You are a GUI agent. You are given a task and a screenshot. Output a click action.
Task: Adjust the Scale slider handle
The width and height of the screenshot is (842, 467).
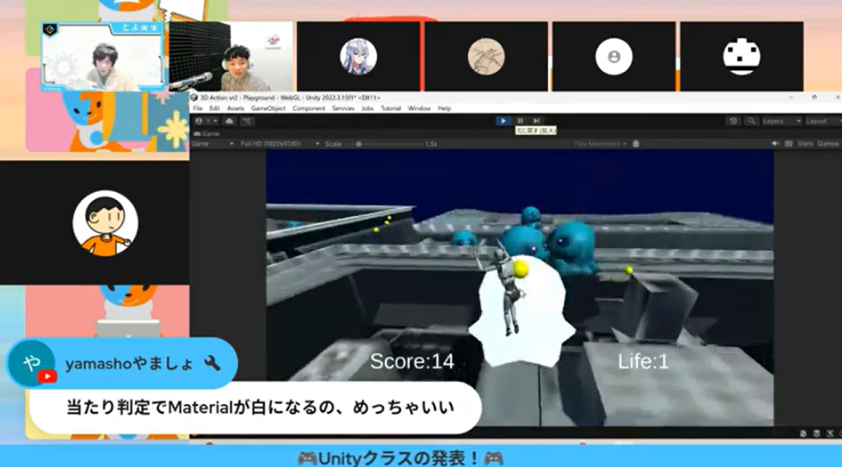coord(359,144)
